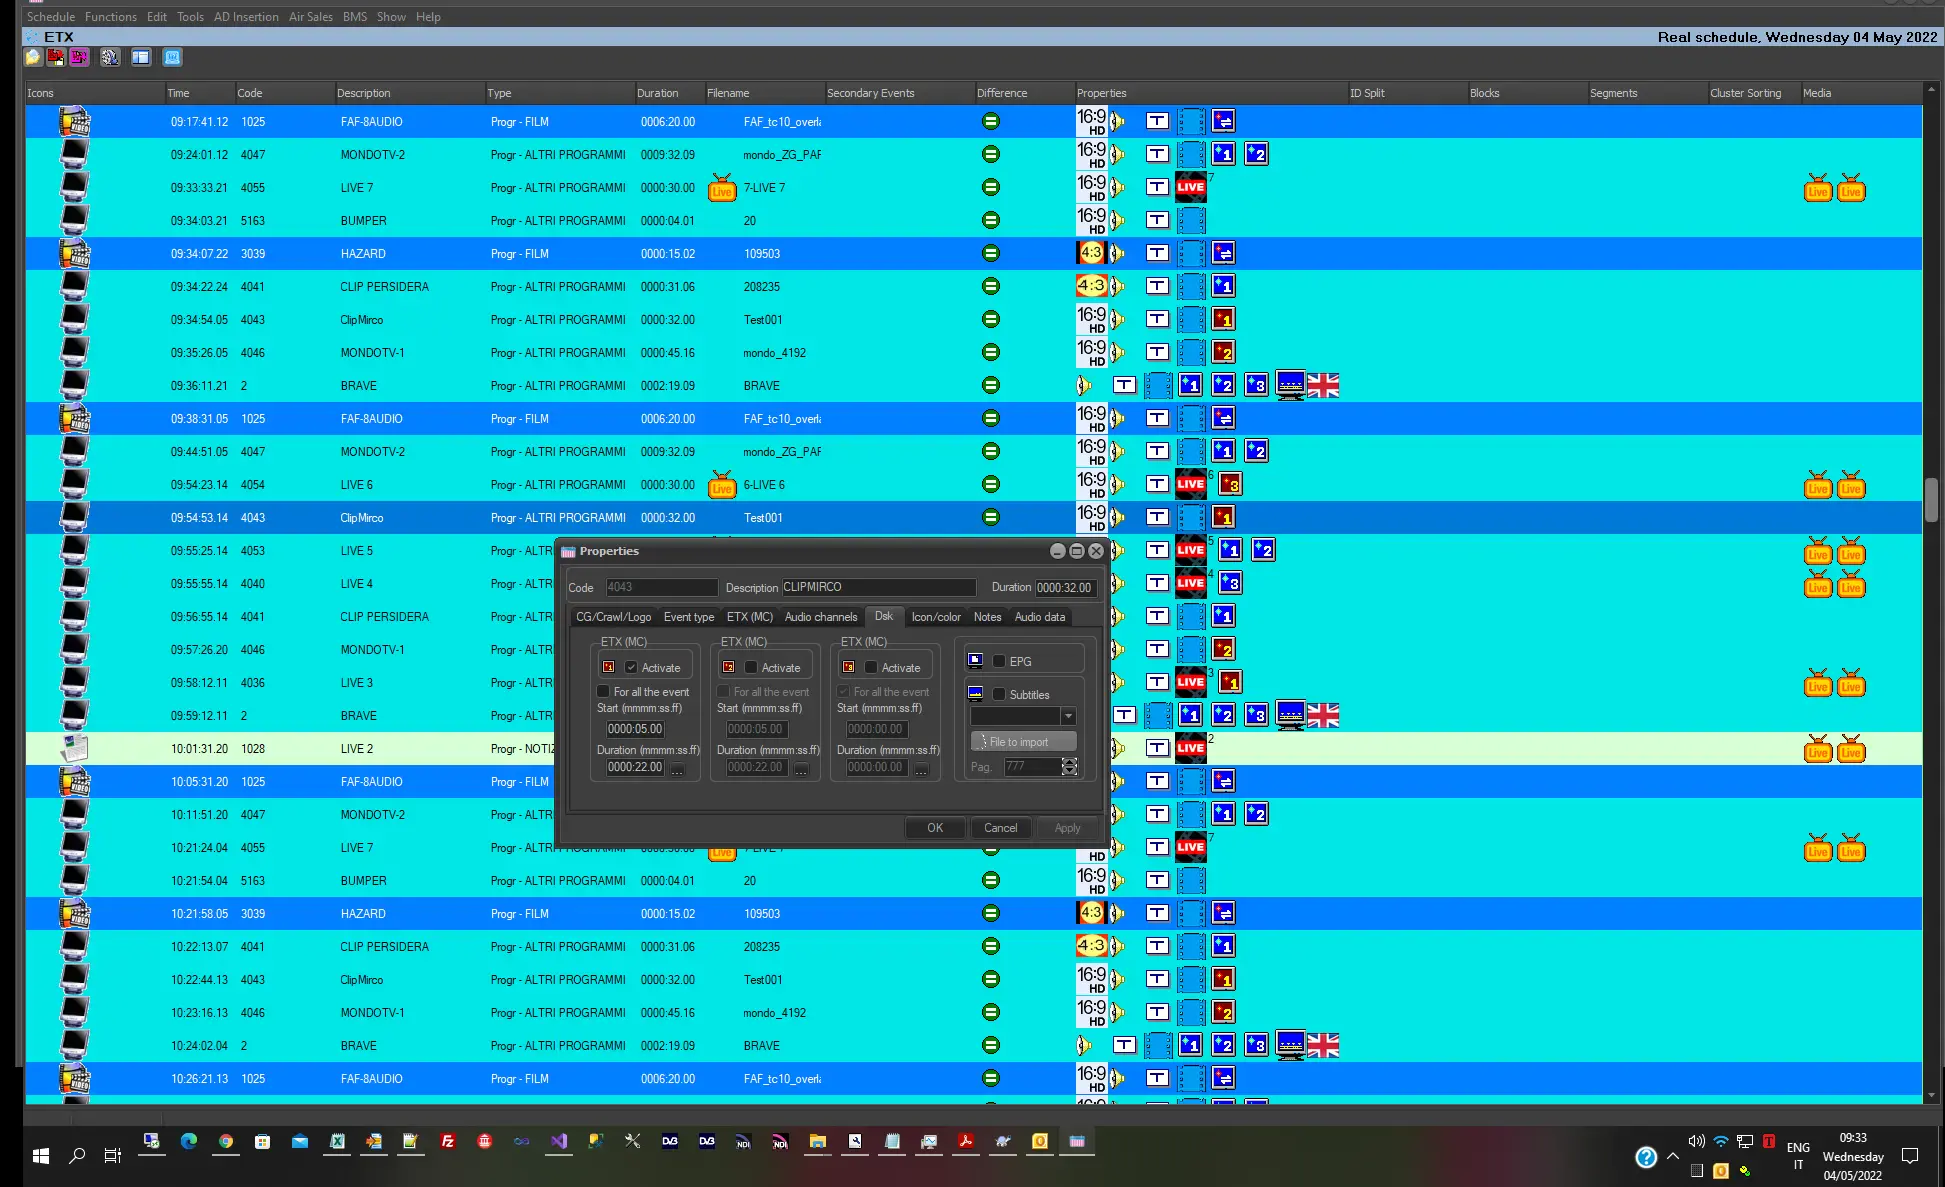
Task: Enable the Subtitles checkbox
Action: click(999, 694)
